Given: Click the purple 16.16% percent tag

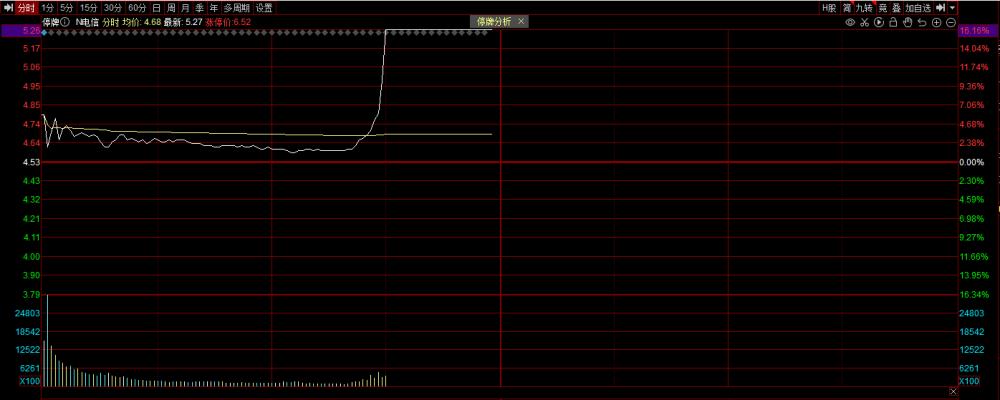Looking at the screenshot, I should 978,30.
